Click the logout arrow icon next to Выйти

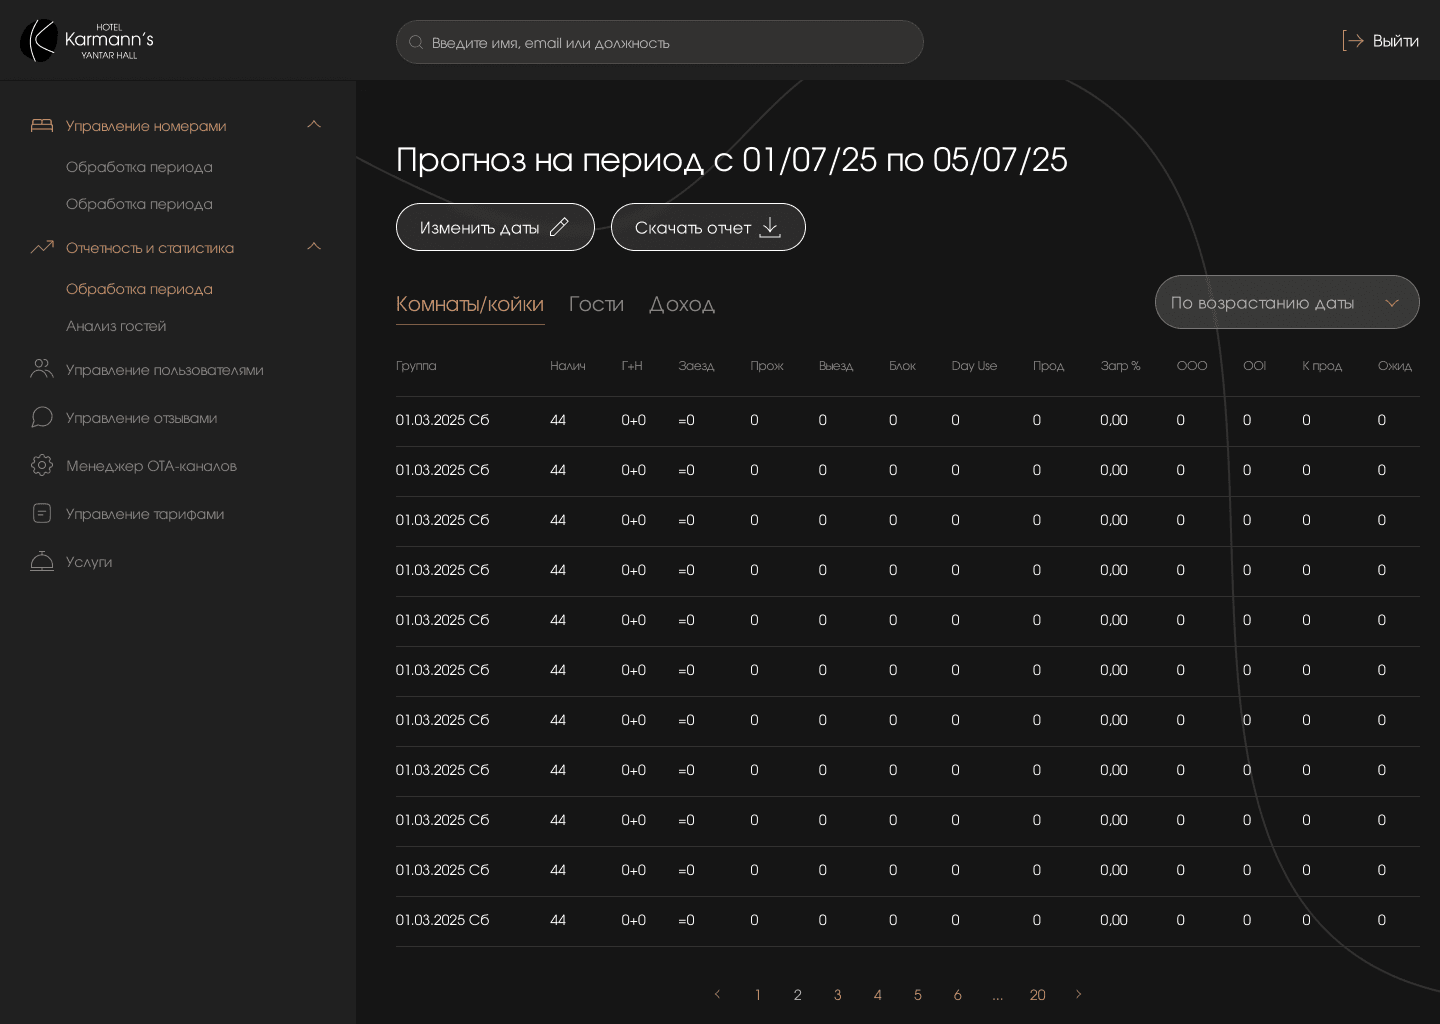tap(1353, 40)
